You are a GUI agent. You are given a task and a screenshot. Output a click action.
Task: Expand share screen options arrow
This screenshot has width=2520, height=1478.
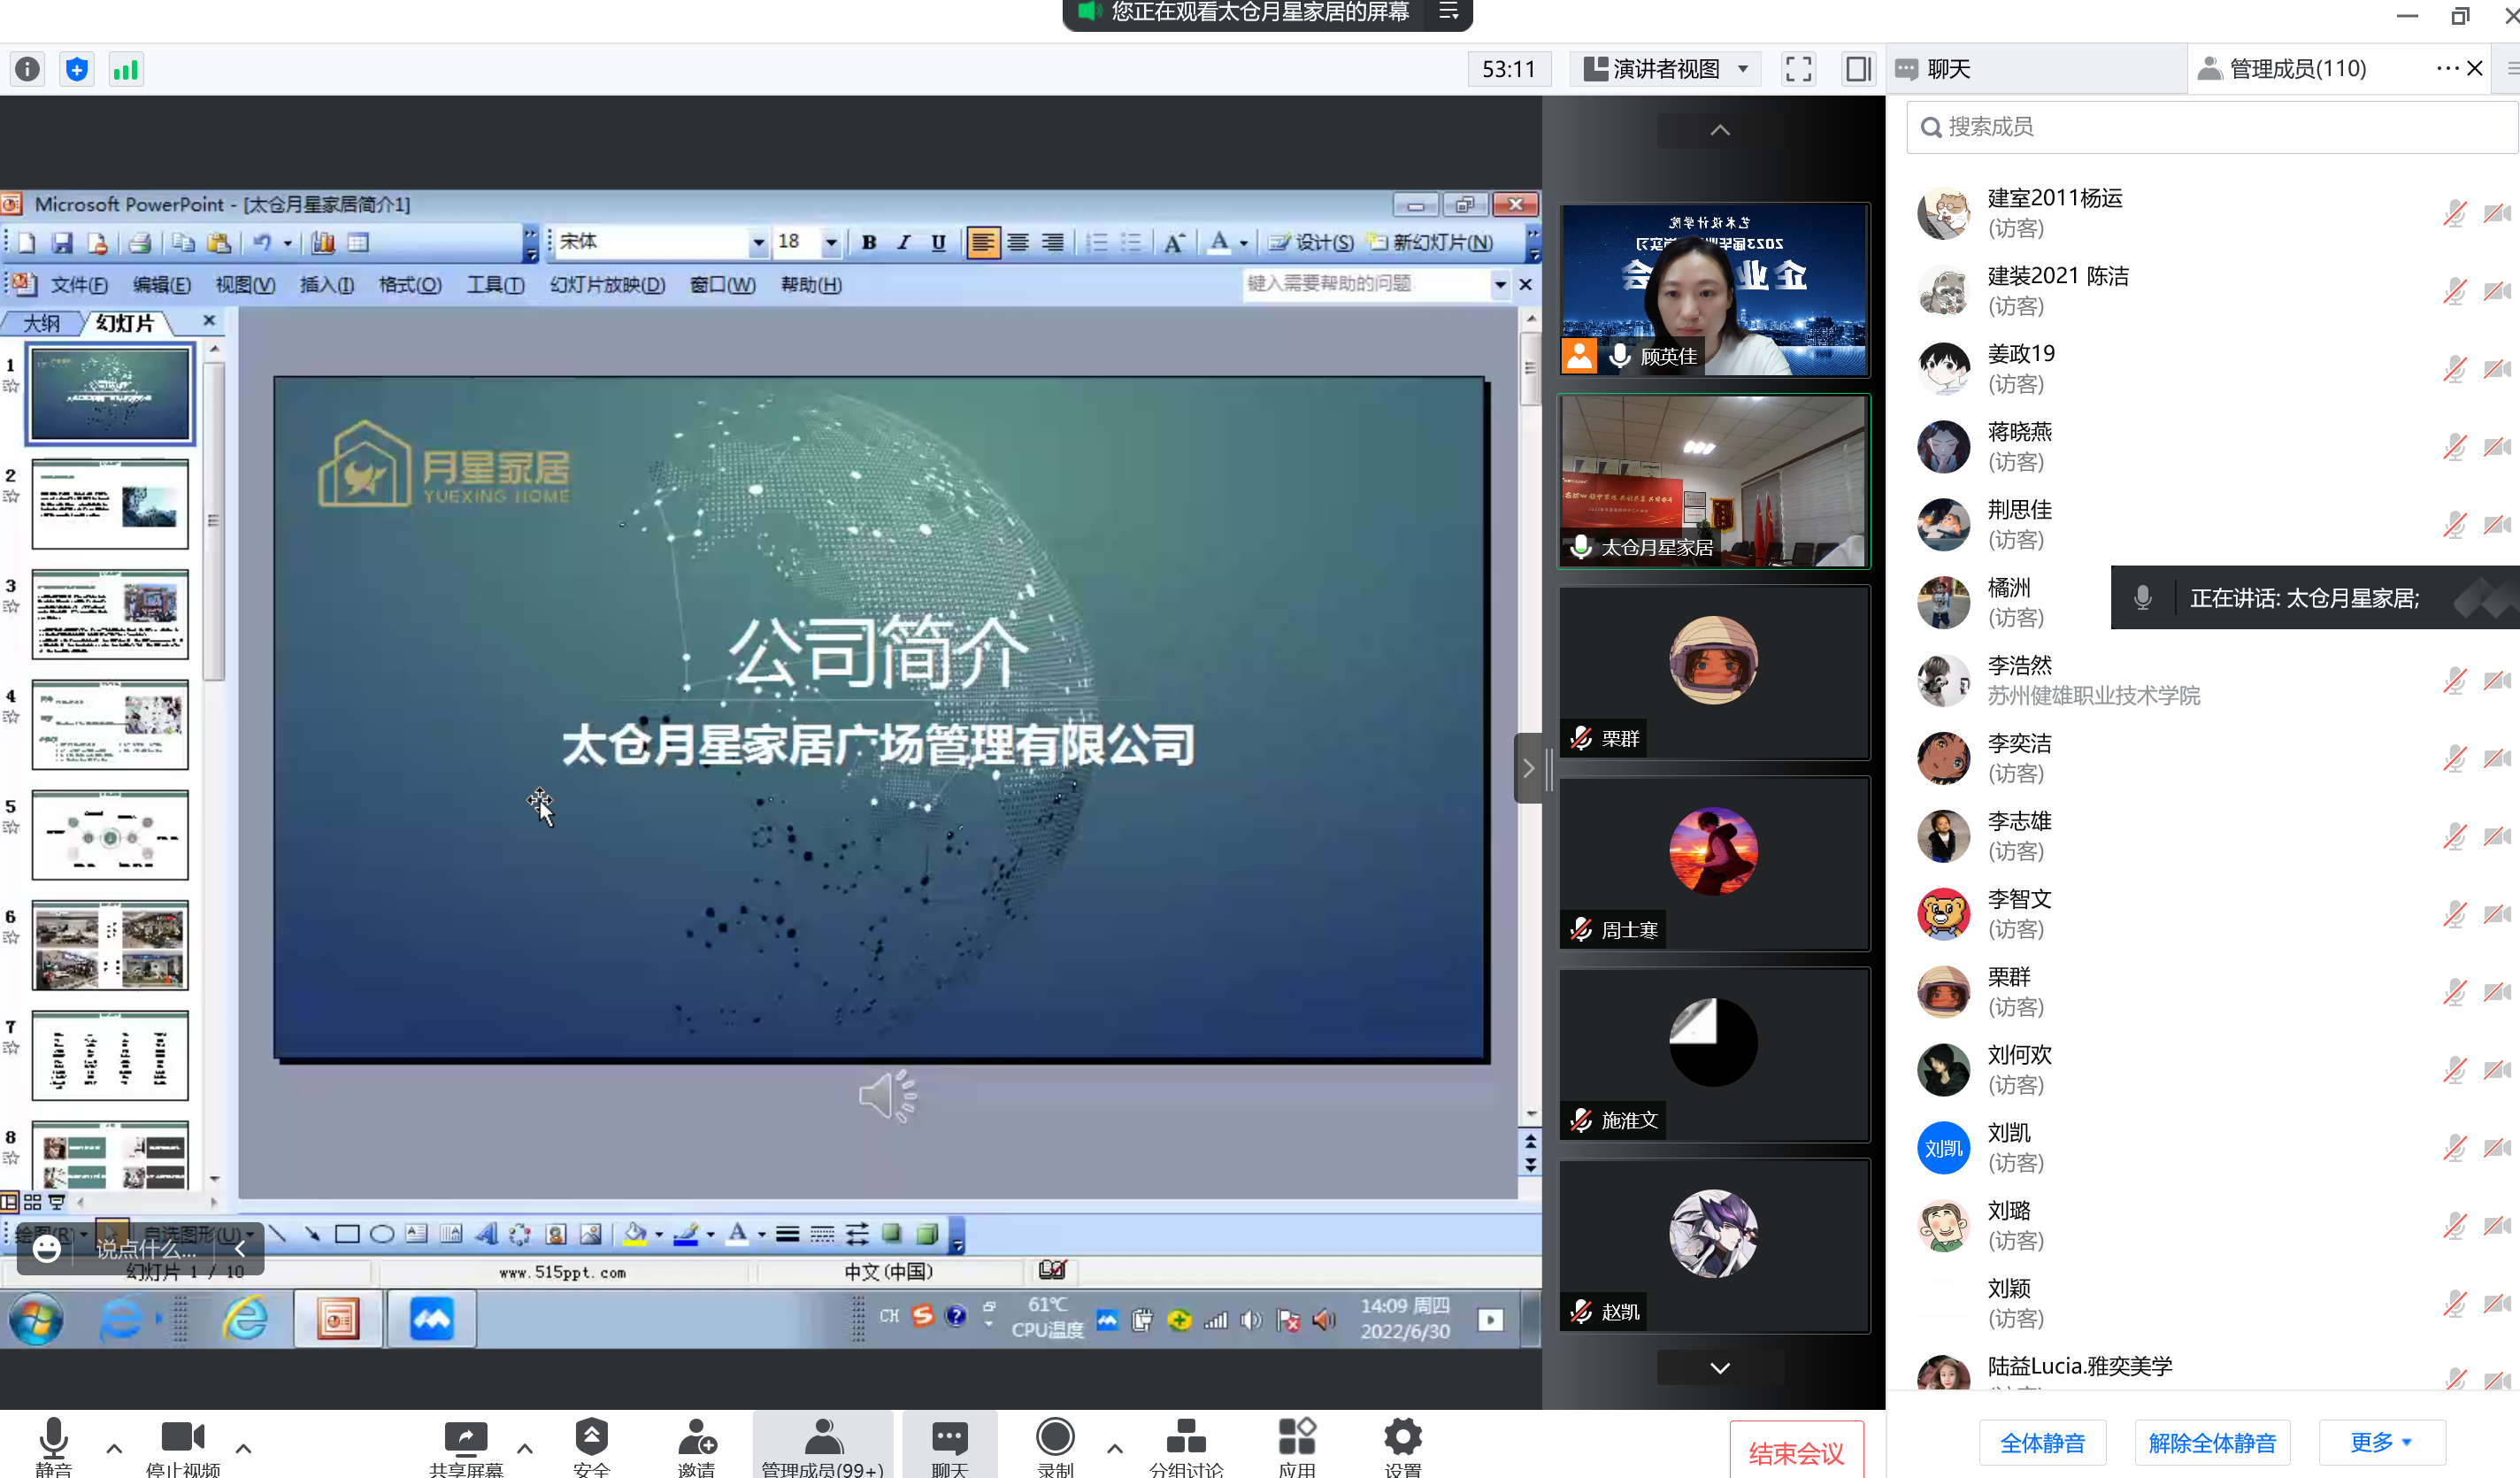point(524,1447)
